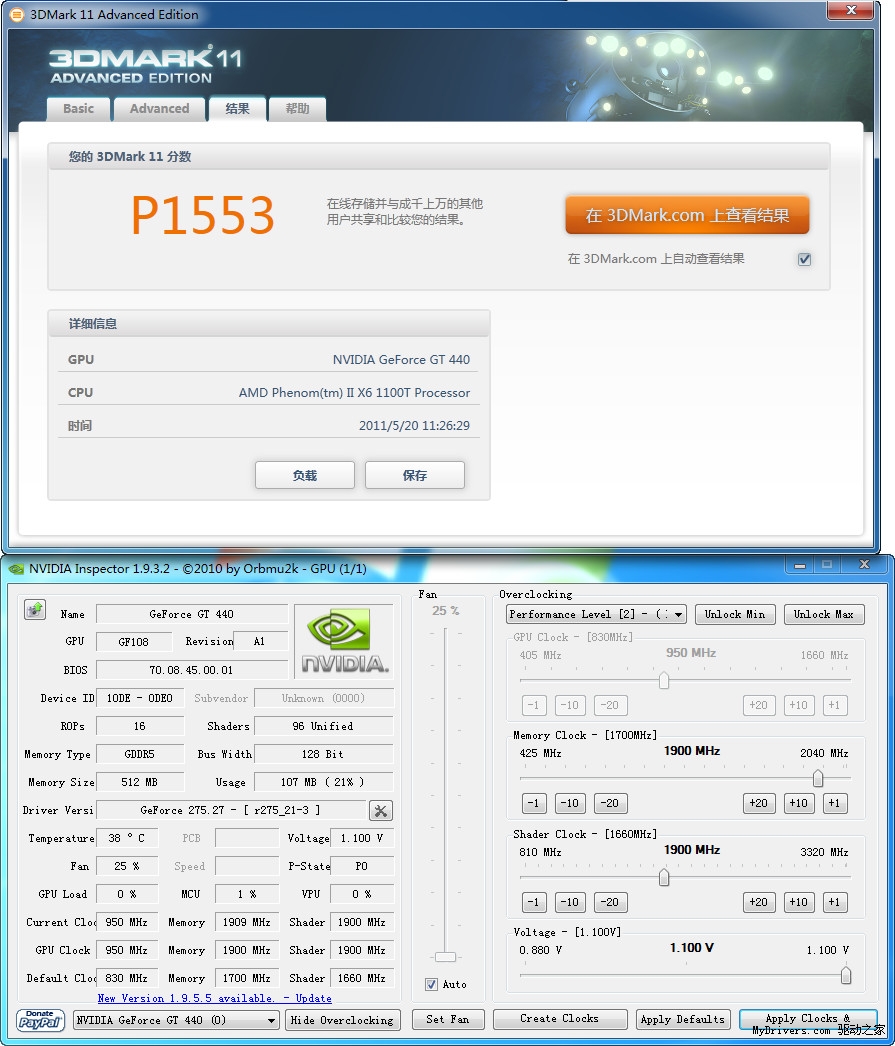The height and width of the screenshot is (1046, 895).
Task: Click Apply Clocks & Voltage button
Action: [x=808, y=1019]
